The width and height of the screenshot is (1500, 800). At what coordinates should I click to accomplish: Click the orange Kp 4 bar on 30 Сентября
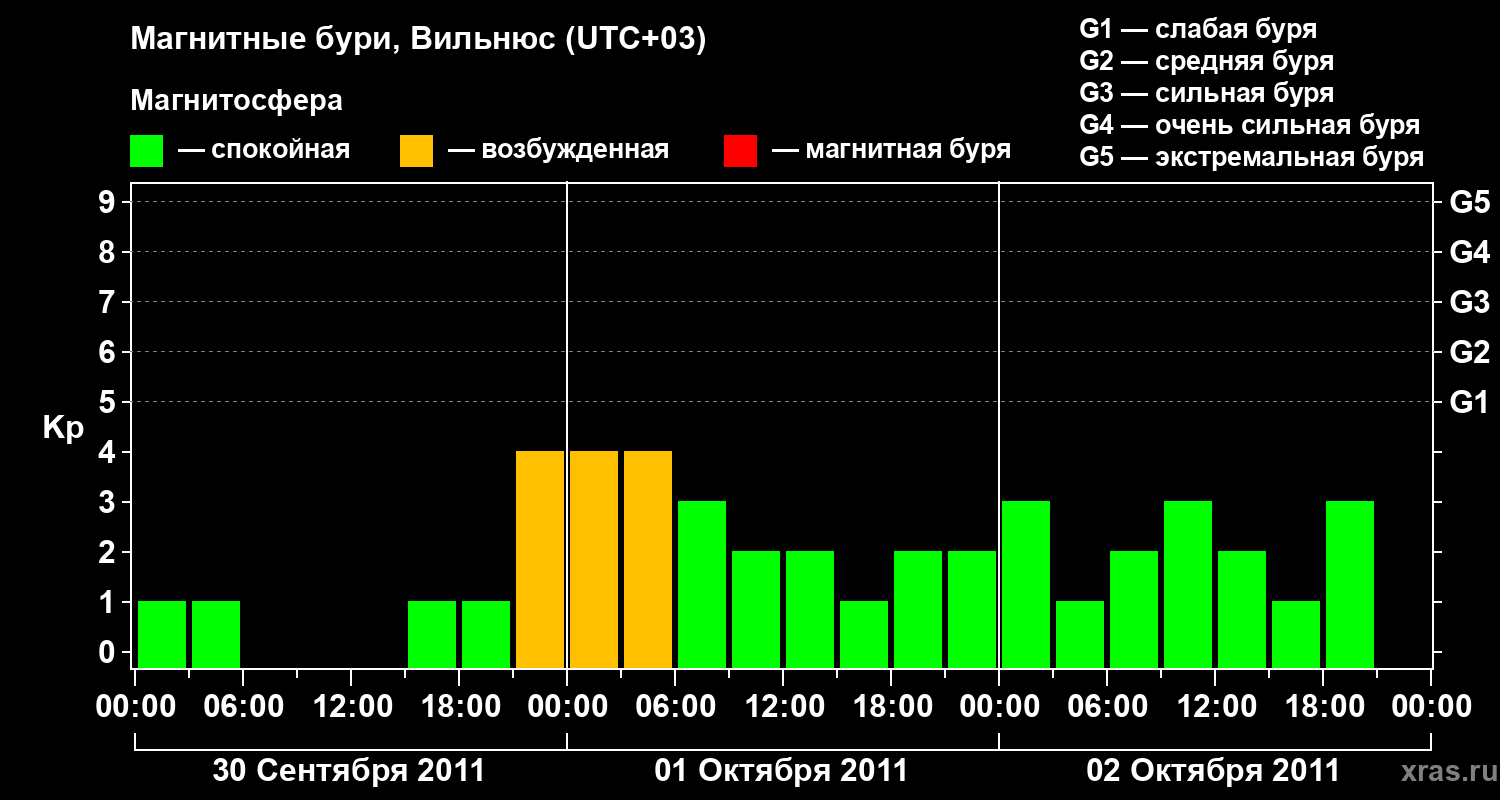pyautogui.click(x=540, y=559)
